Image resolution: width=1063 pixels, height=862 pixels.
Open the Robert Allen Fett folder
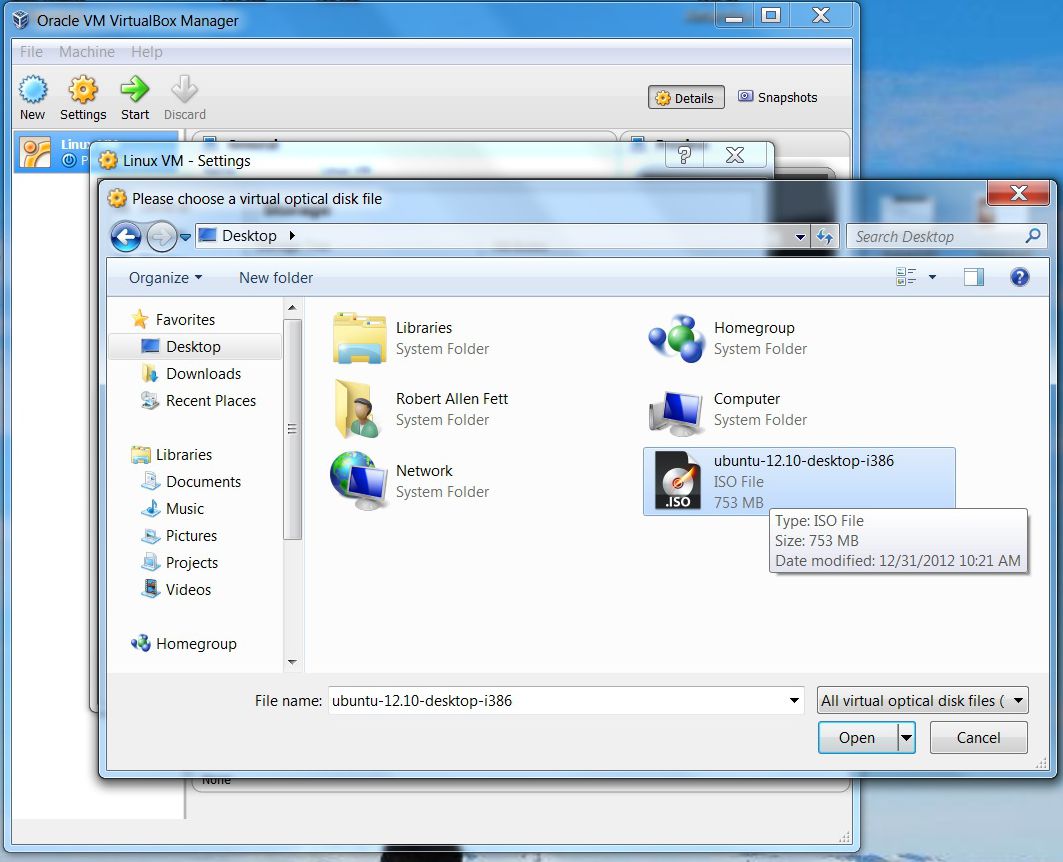click(x=422, y=409)
